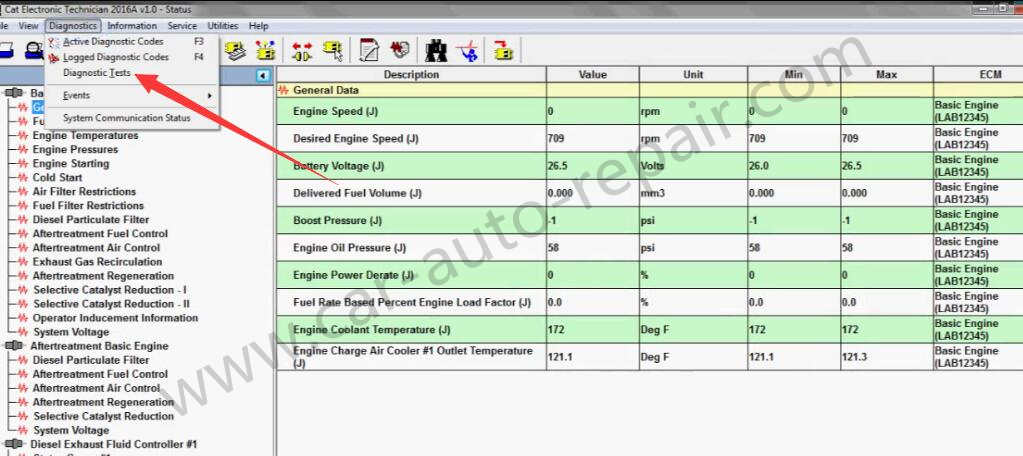Open the View menu
Image resolution: width=1023 pixels, height=456 pixels.
tap(28, 26)
